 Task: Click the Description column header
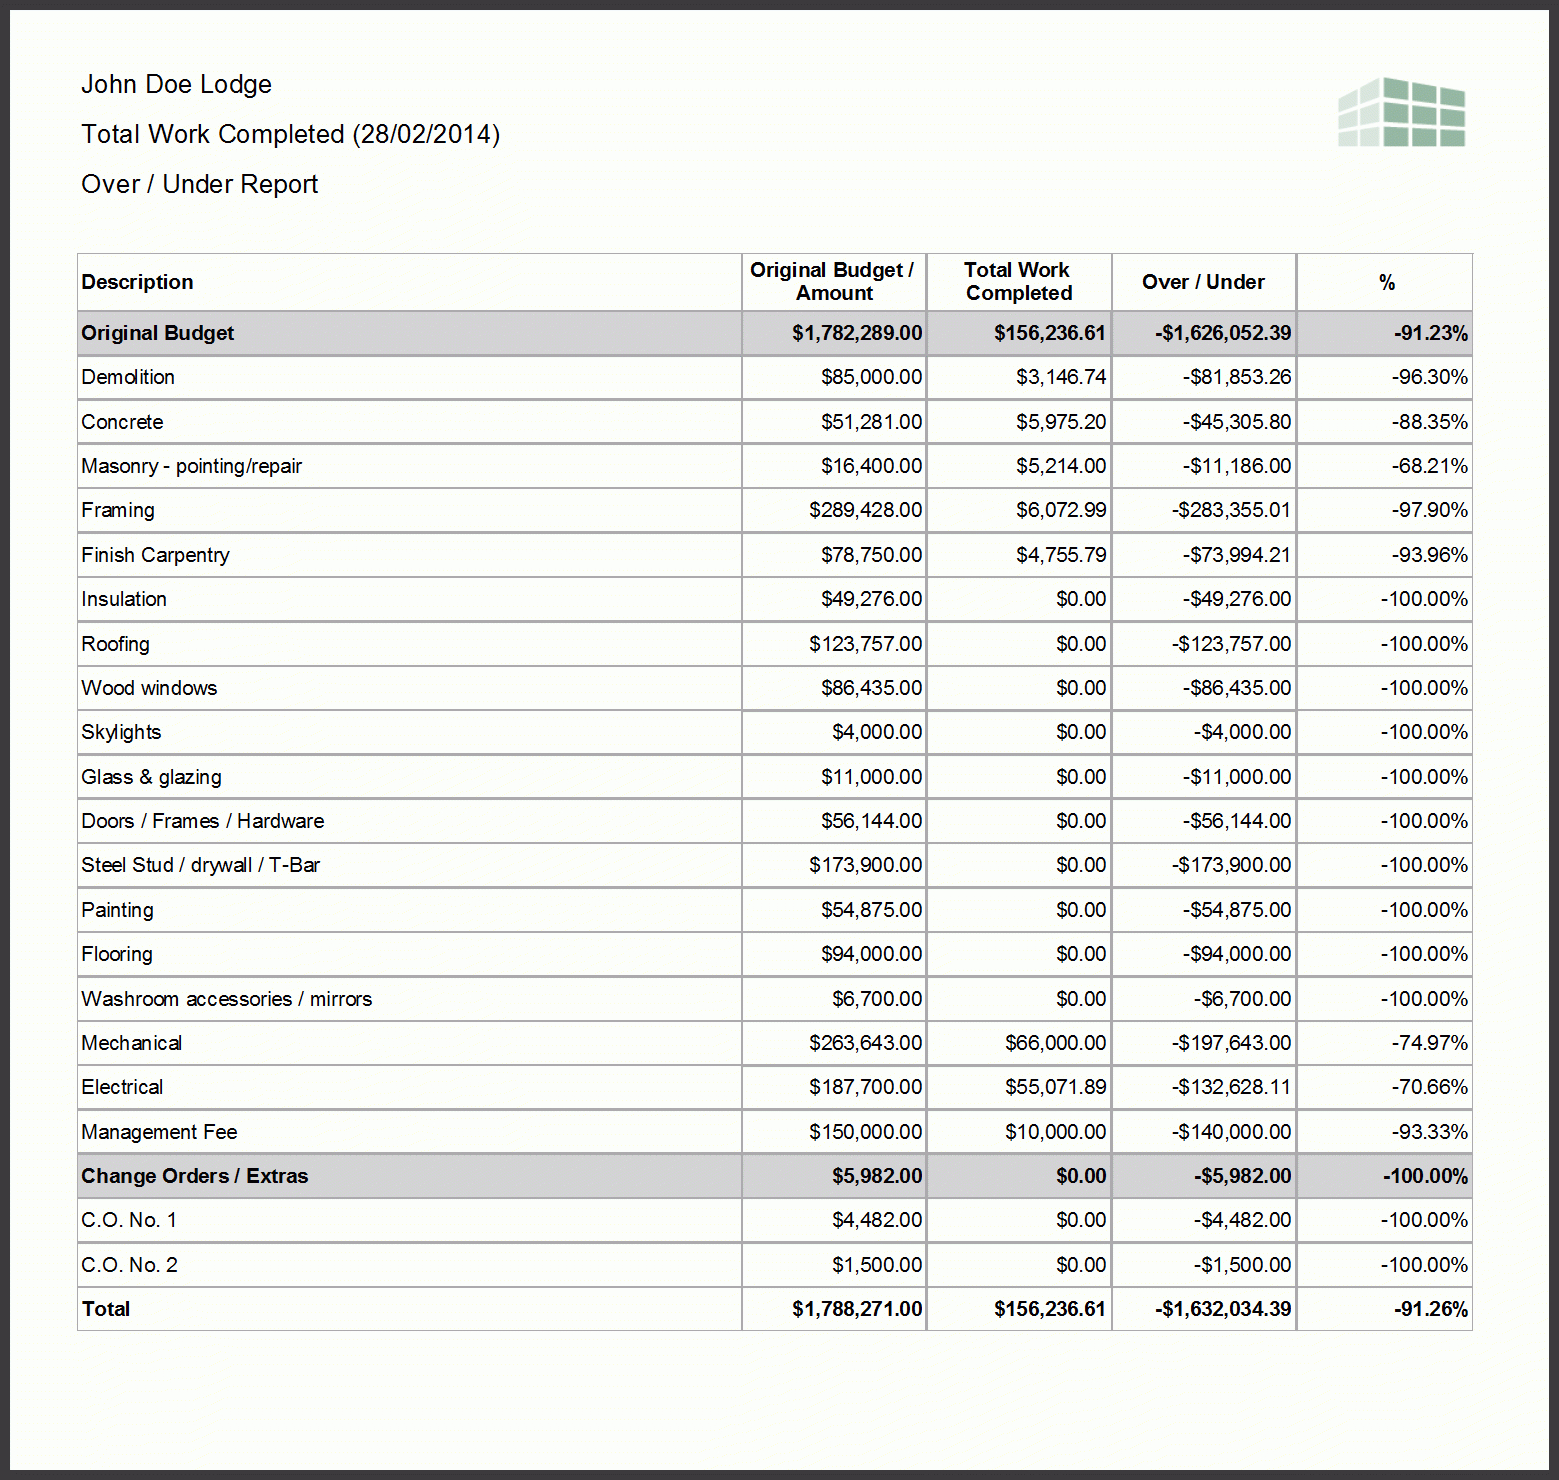[x=137, y=282]
